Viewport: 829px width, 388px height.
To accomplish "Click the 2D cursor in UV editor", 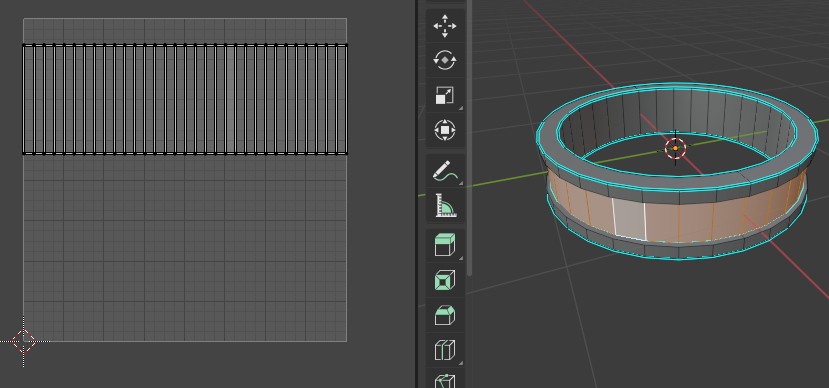I will coord(24,341).
